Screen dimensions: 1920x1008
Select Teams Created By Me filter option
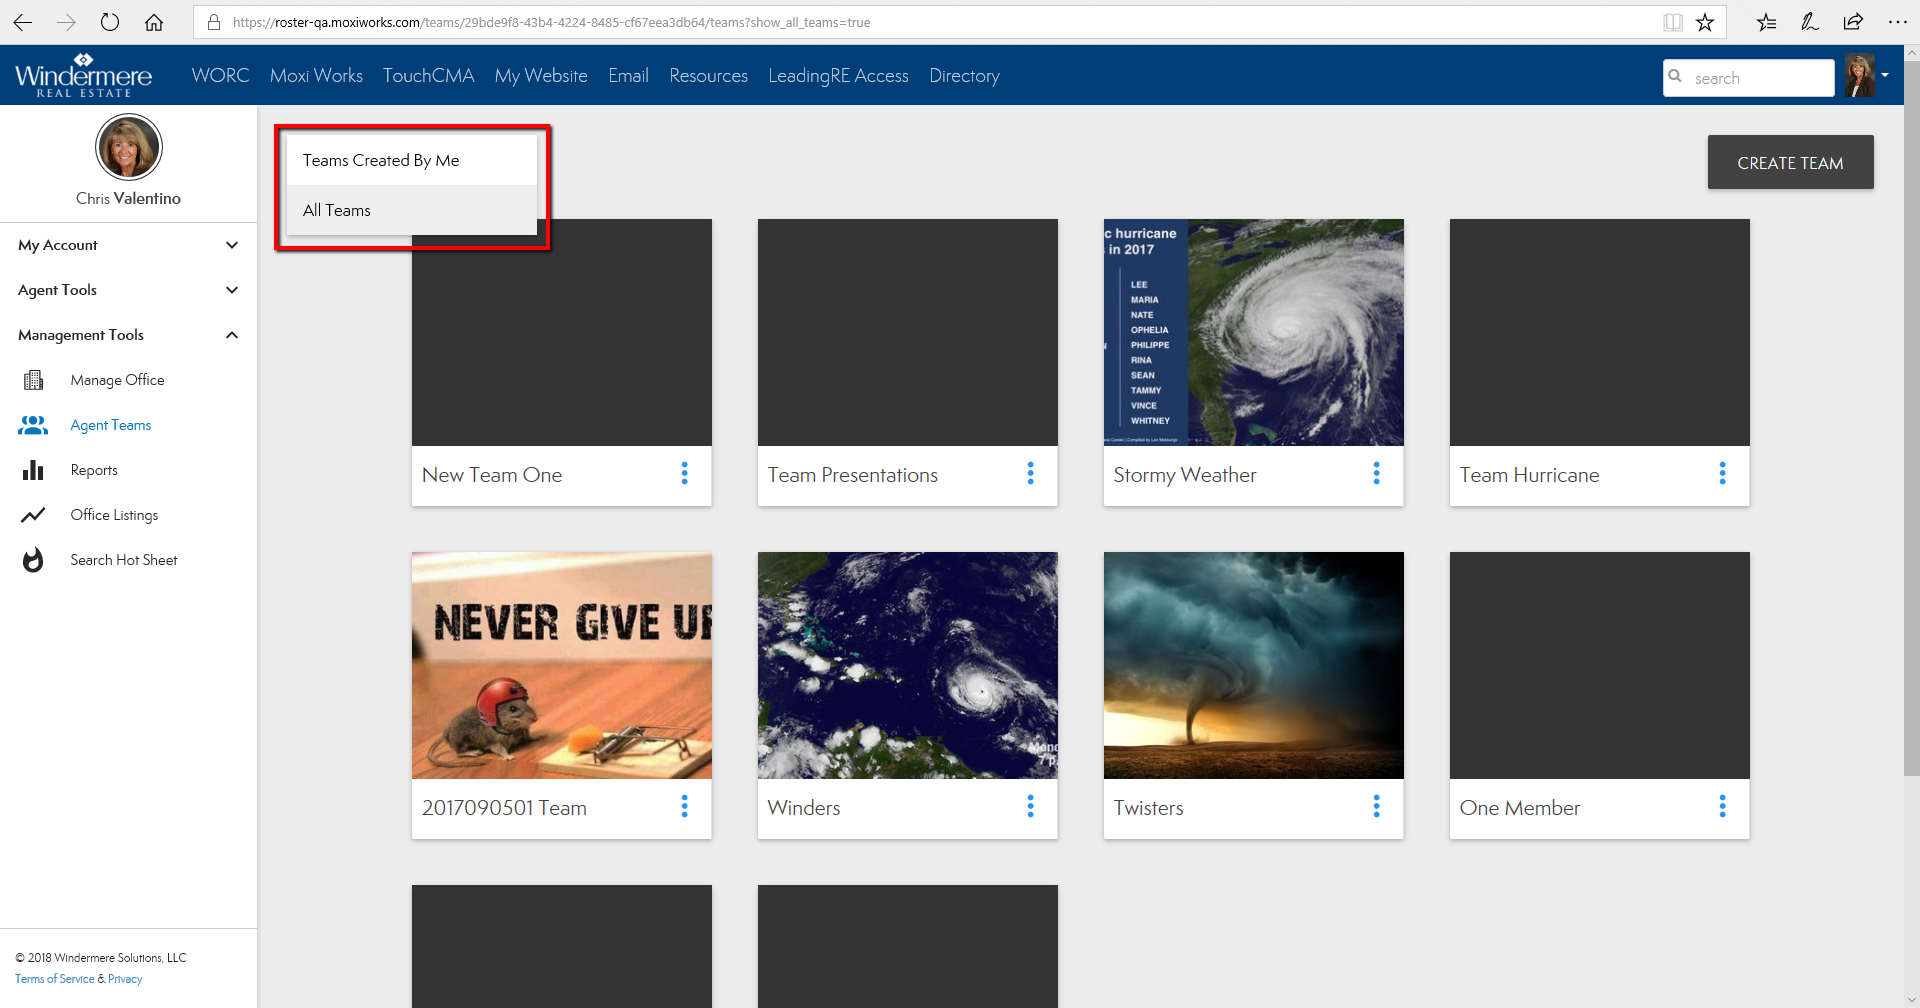(381, 160)
